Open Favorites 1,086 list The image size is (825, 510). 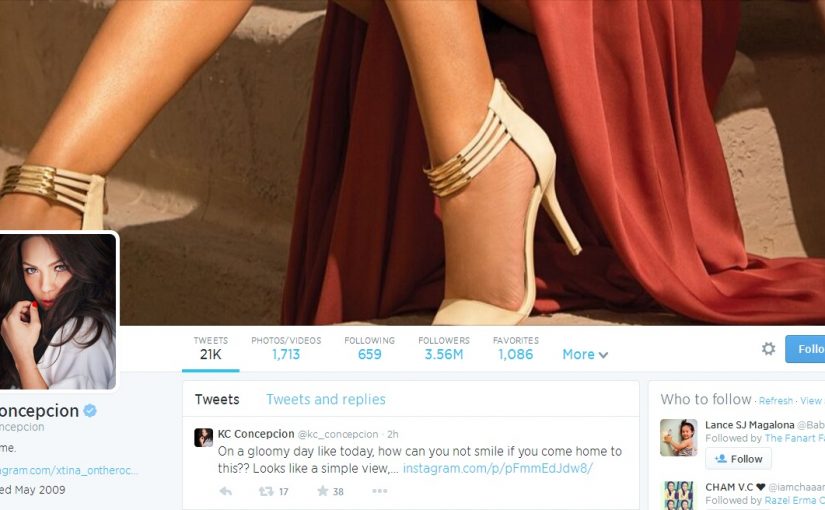point(516,348)
